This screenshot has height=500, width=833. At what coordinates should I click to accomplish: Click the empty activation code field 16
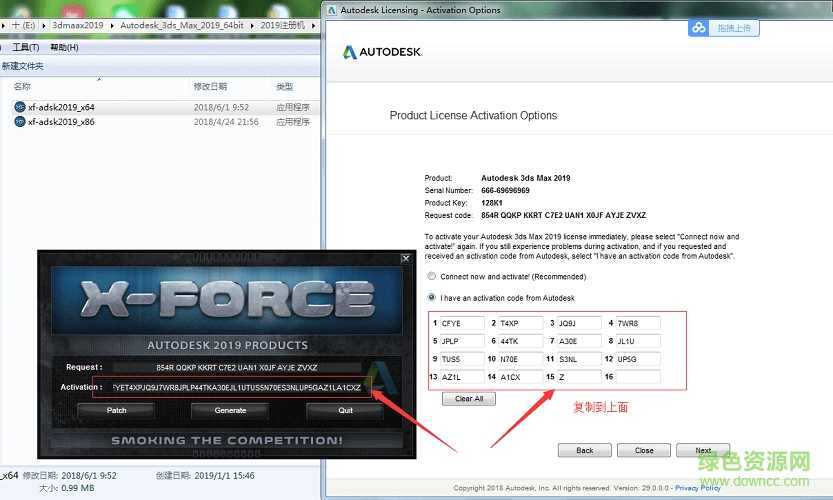[638, 377]
